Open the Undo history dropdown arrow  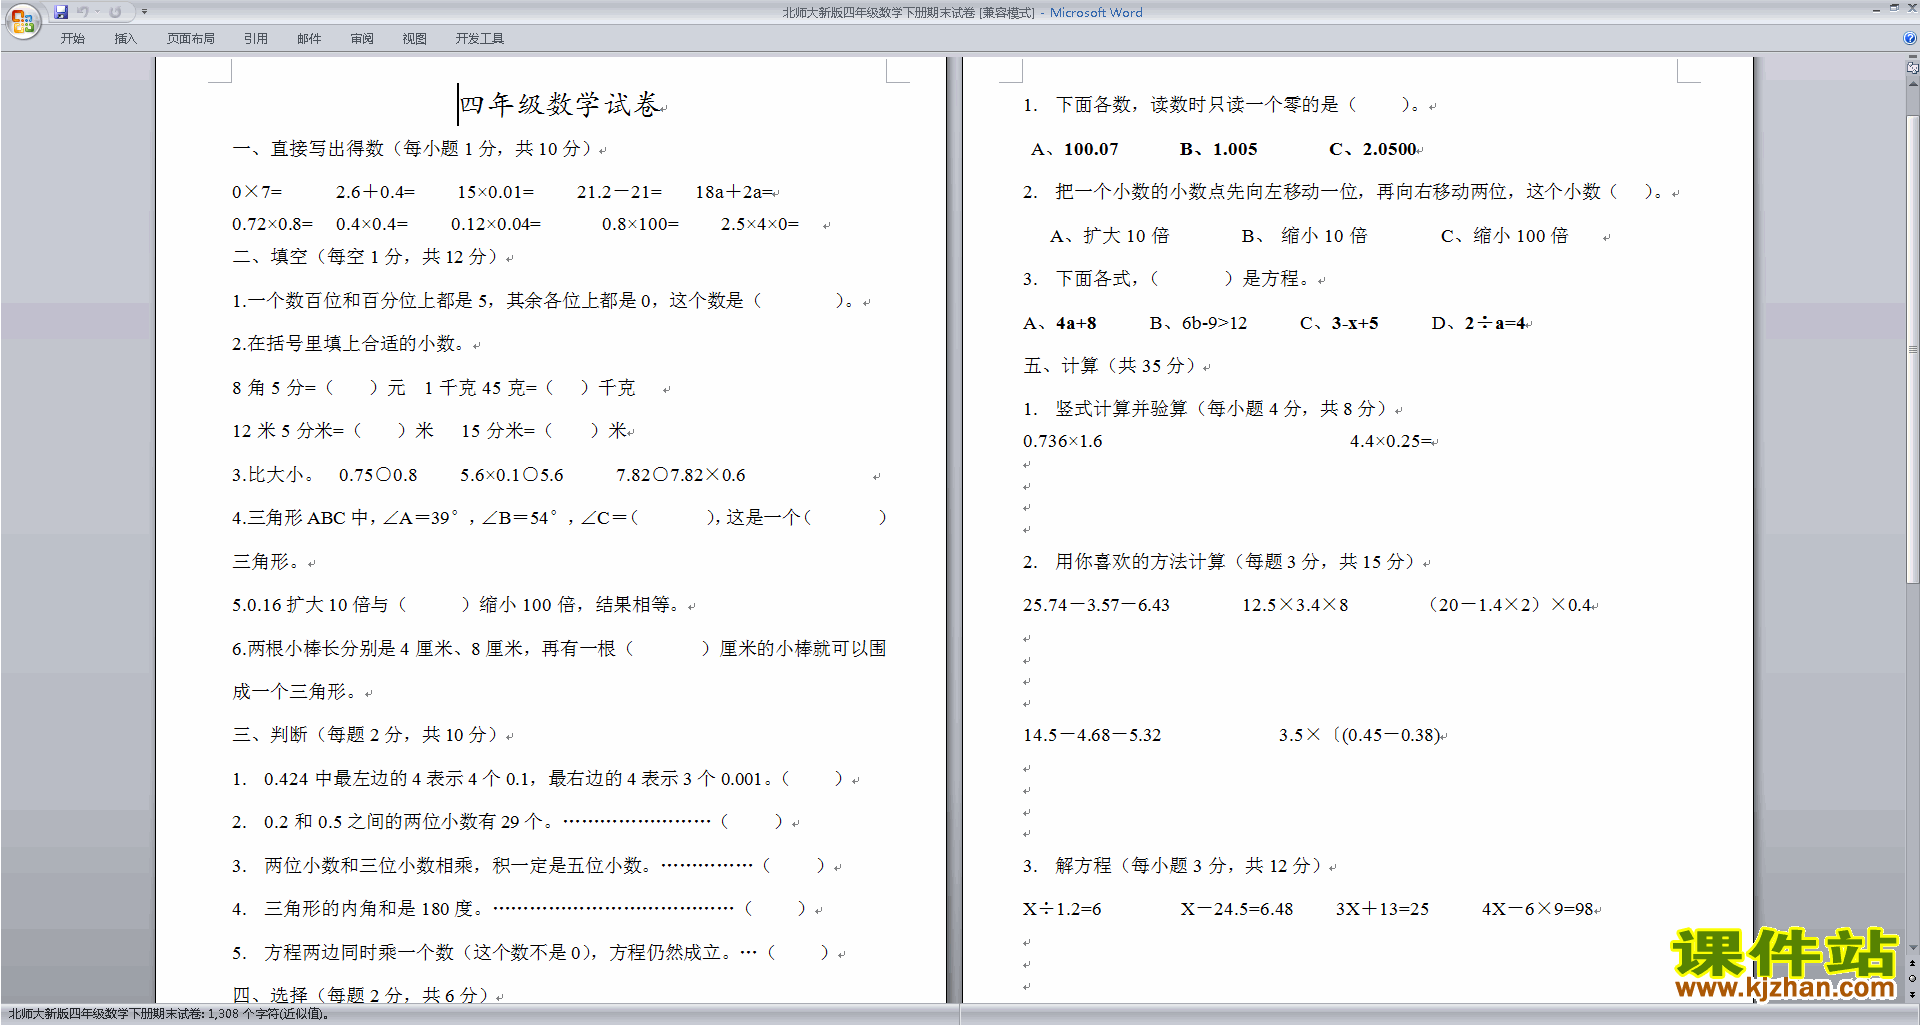coord(98,12)
